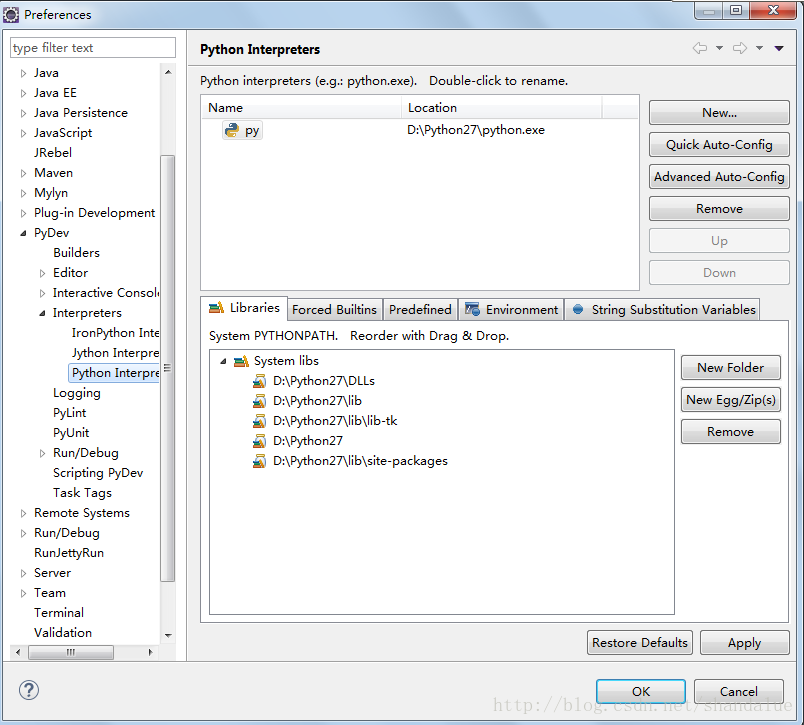
Task: Select PyUnit in the tree
Action: tap(71, 433)
